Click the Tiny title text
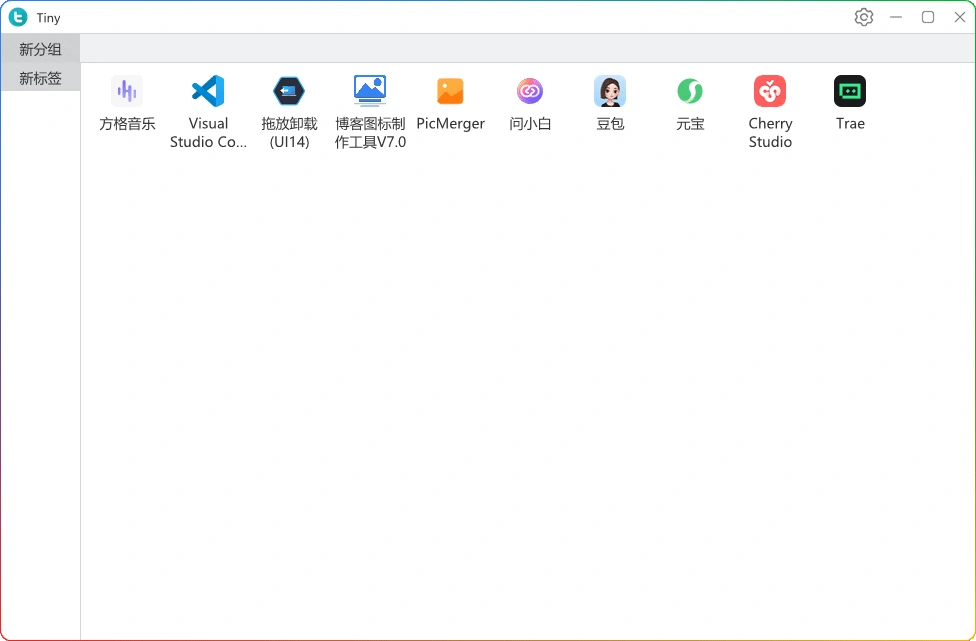Image resolution: width=976 pixels, height=641 pixels. pos(46,16)
